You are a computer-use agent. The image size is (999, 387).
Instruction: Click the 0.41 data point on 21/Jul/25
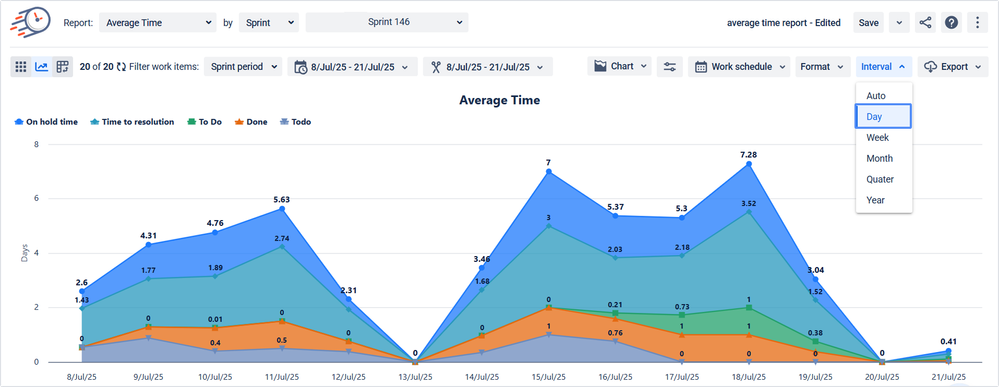click(949, 351)
